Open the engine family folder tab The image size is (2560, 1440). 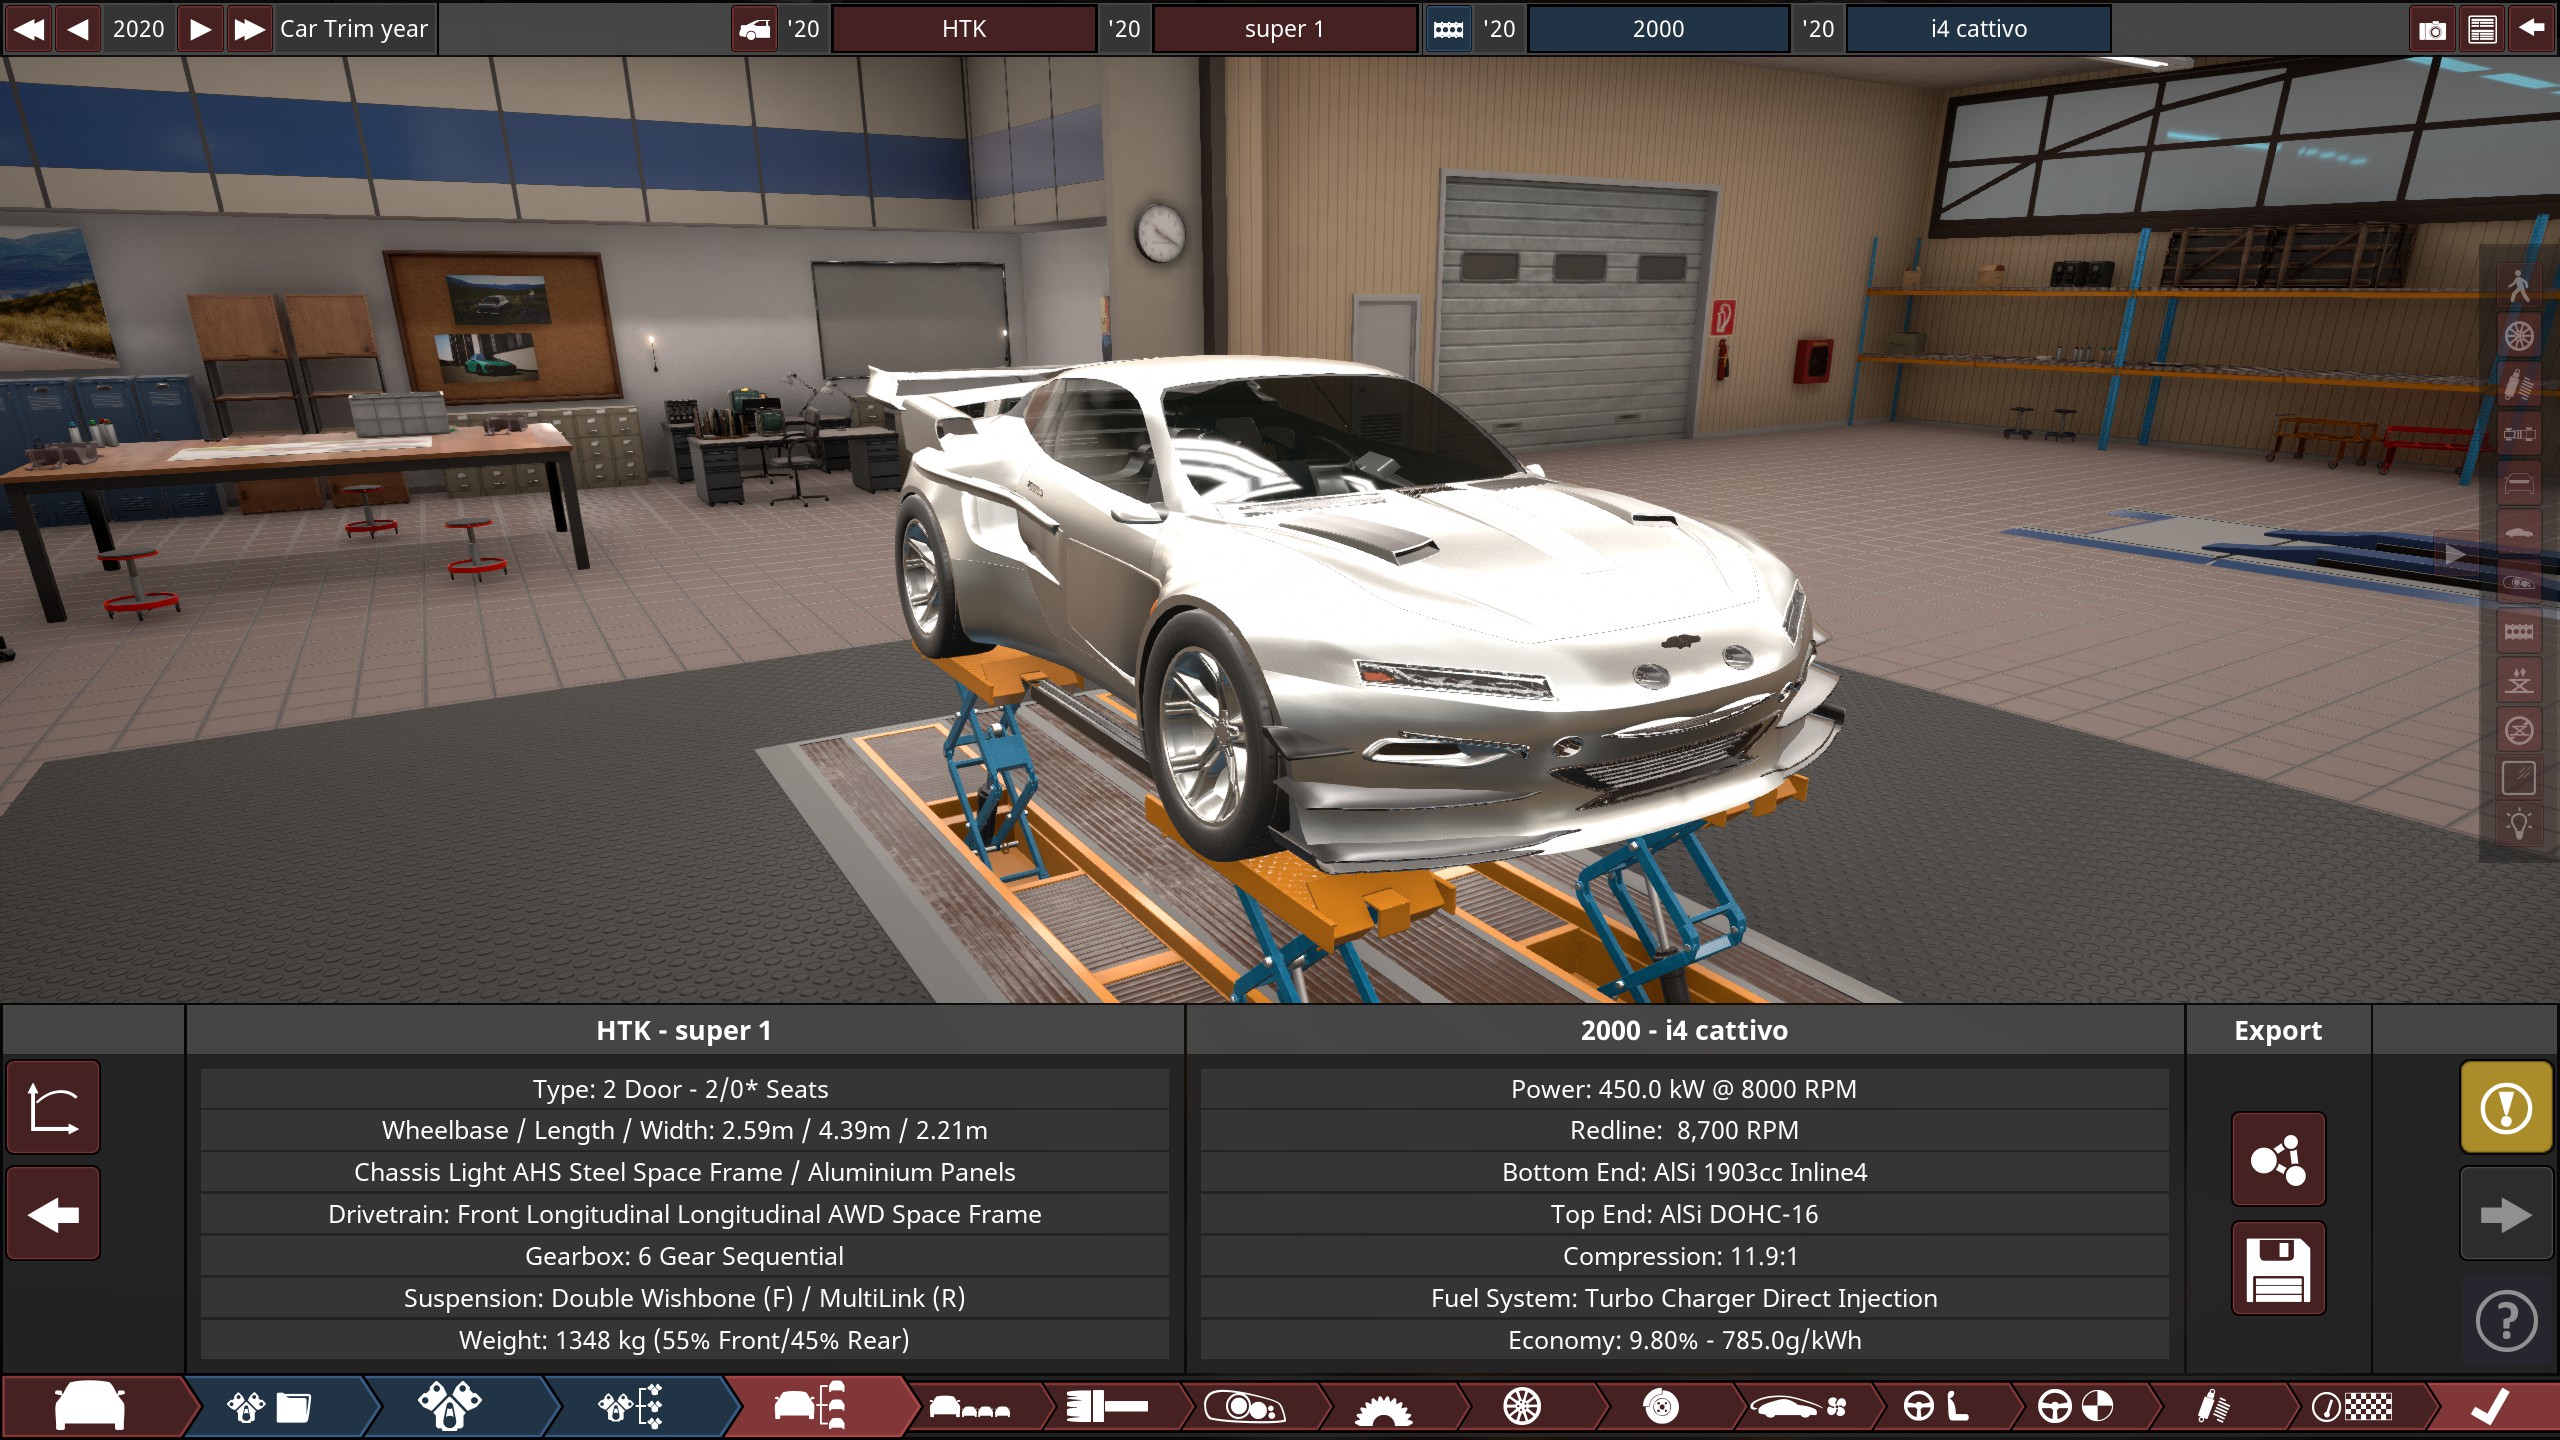pos(270,1407)
